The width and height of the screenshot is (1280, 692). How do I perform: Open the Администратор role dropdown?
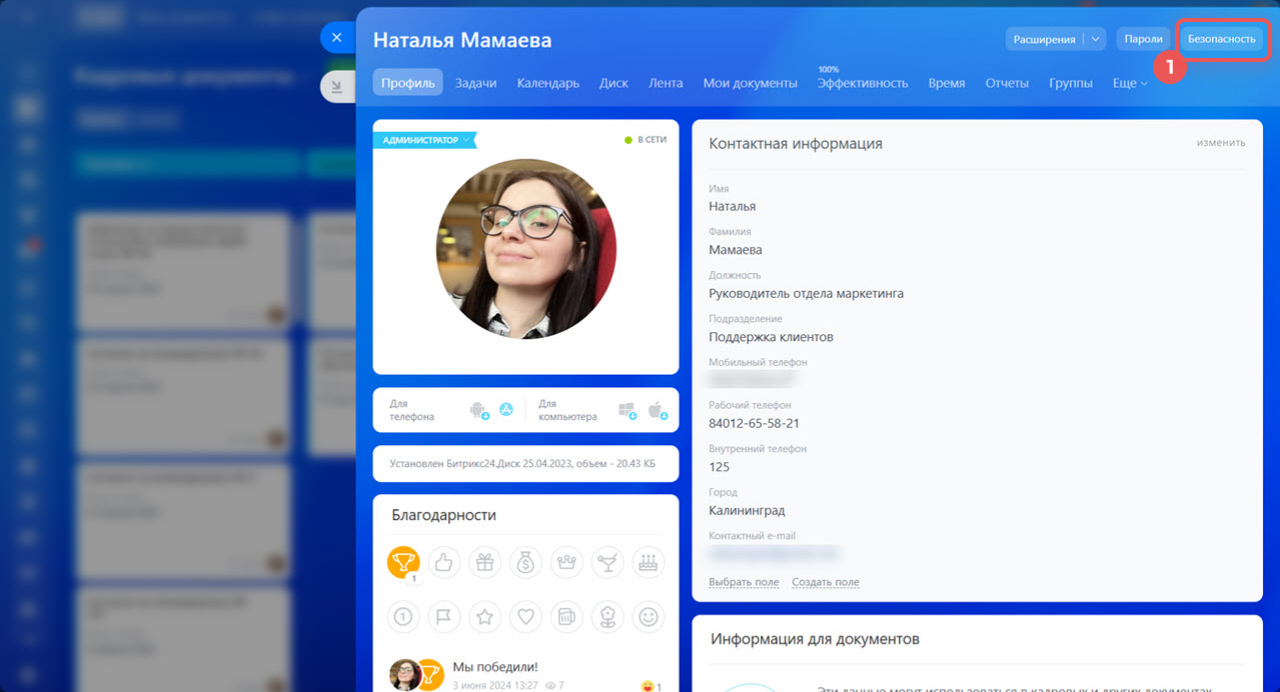click(425, 140)
